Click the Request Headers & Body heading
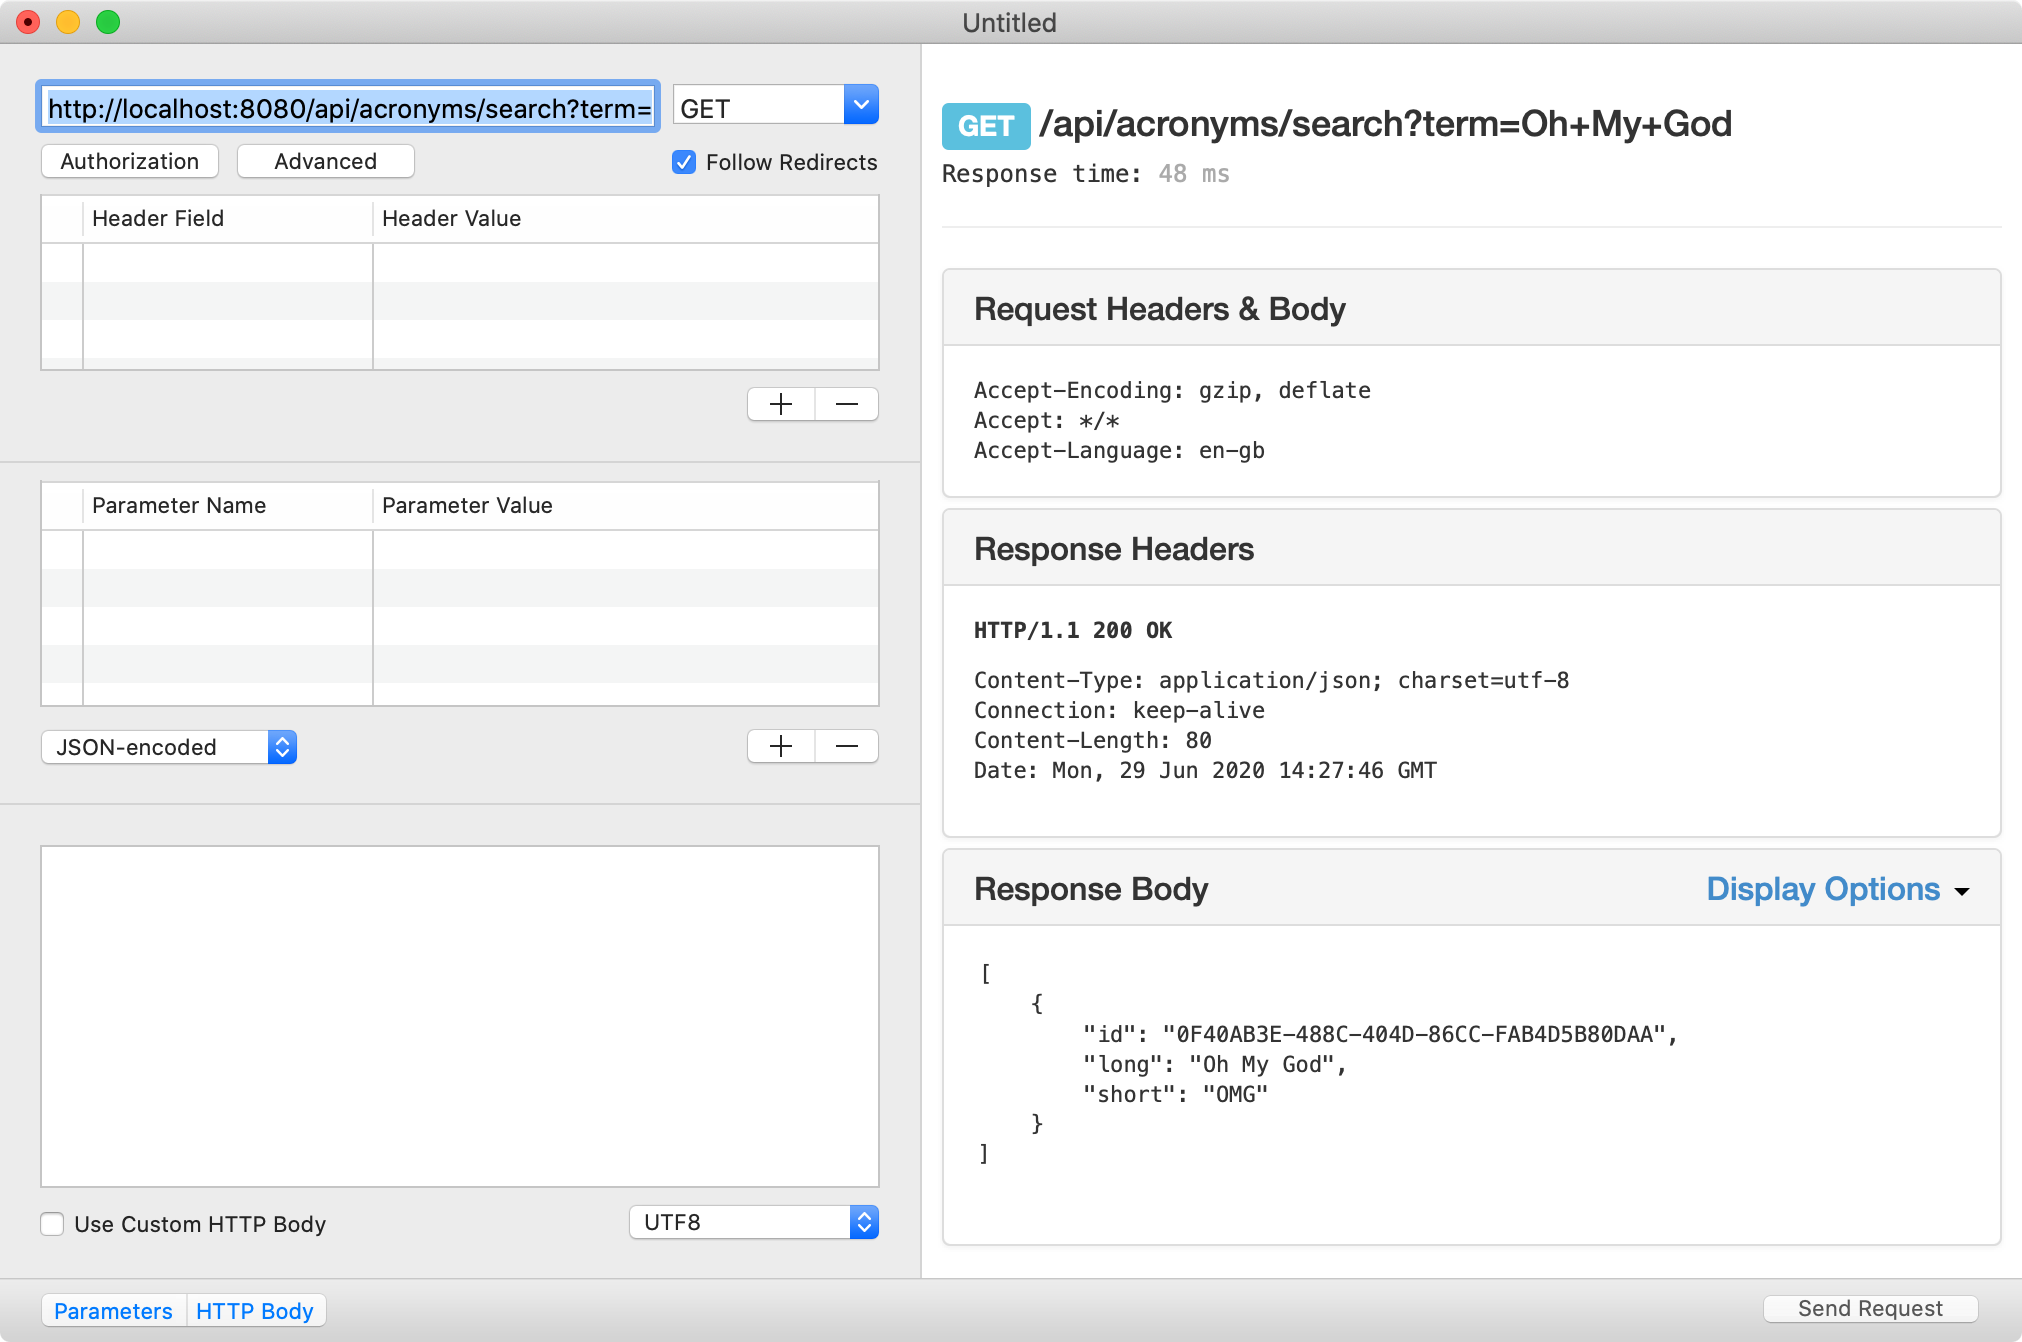This screenshot has width=2022, height=1342. pos(1160,309)
